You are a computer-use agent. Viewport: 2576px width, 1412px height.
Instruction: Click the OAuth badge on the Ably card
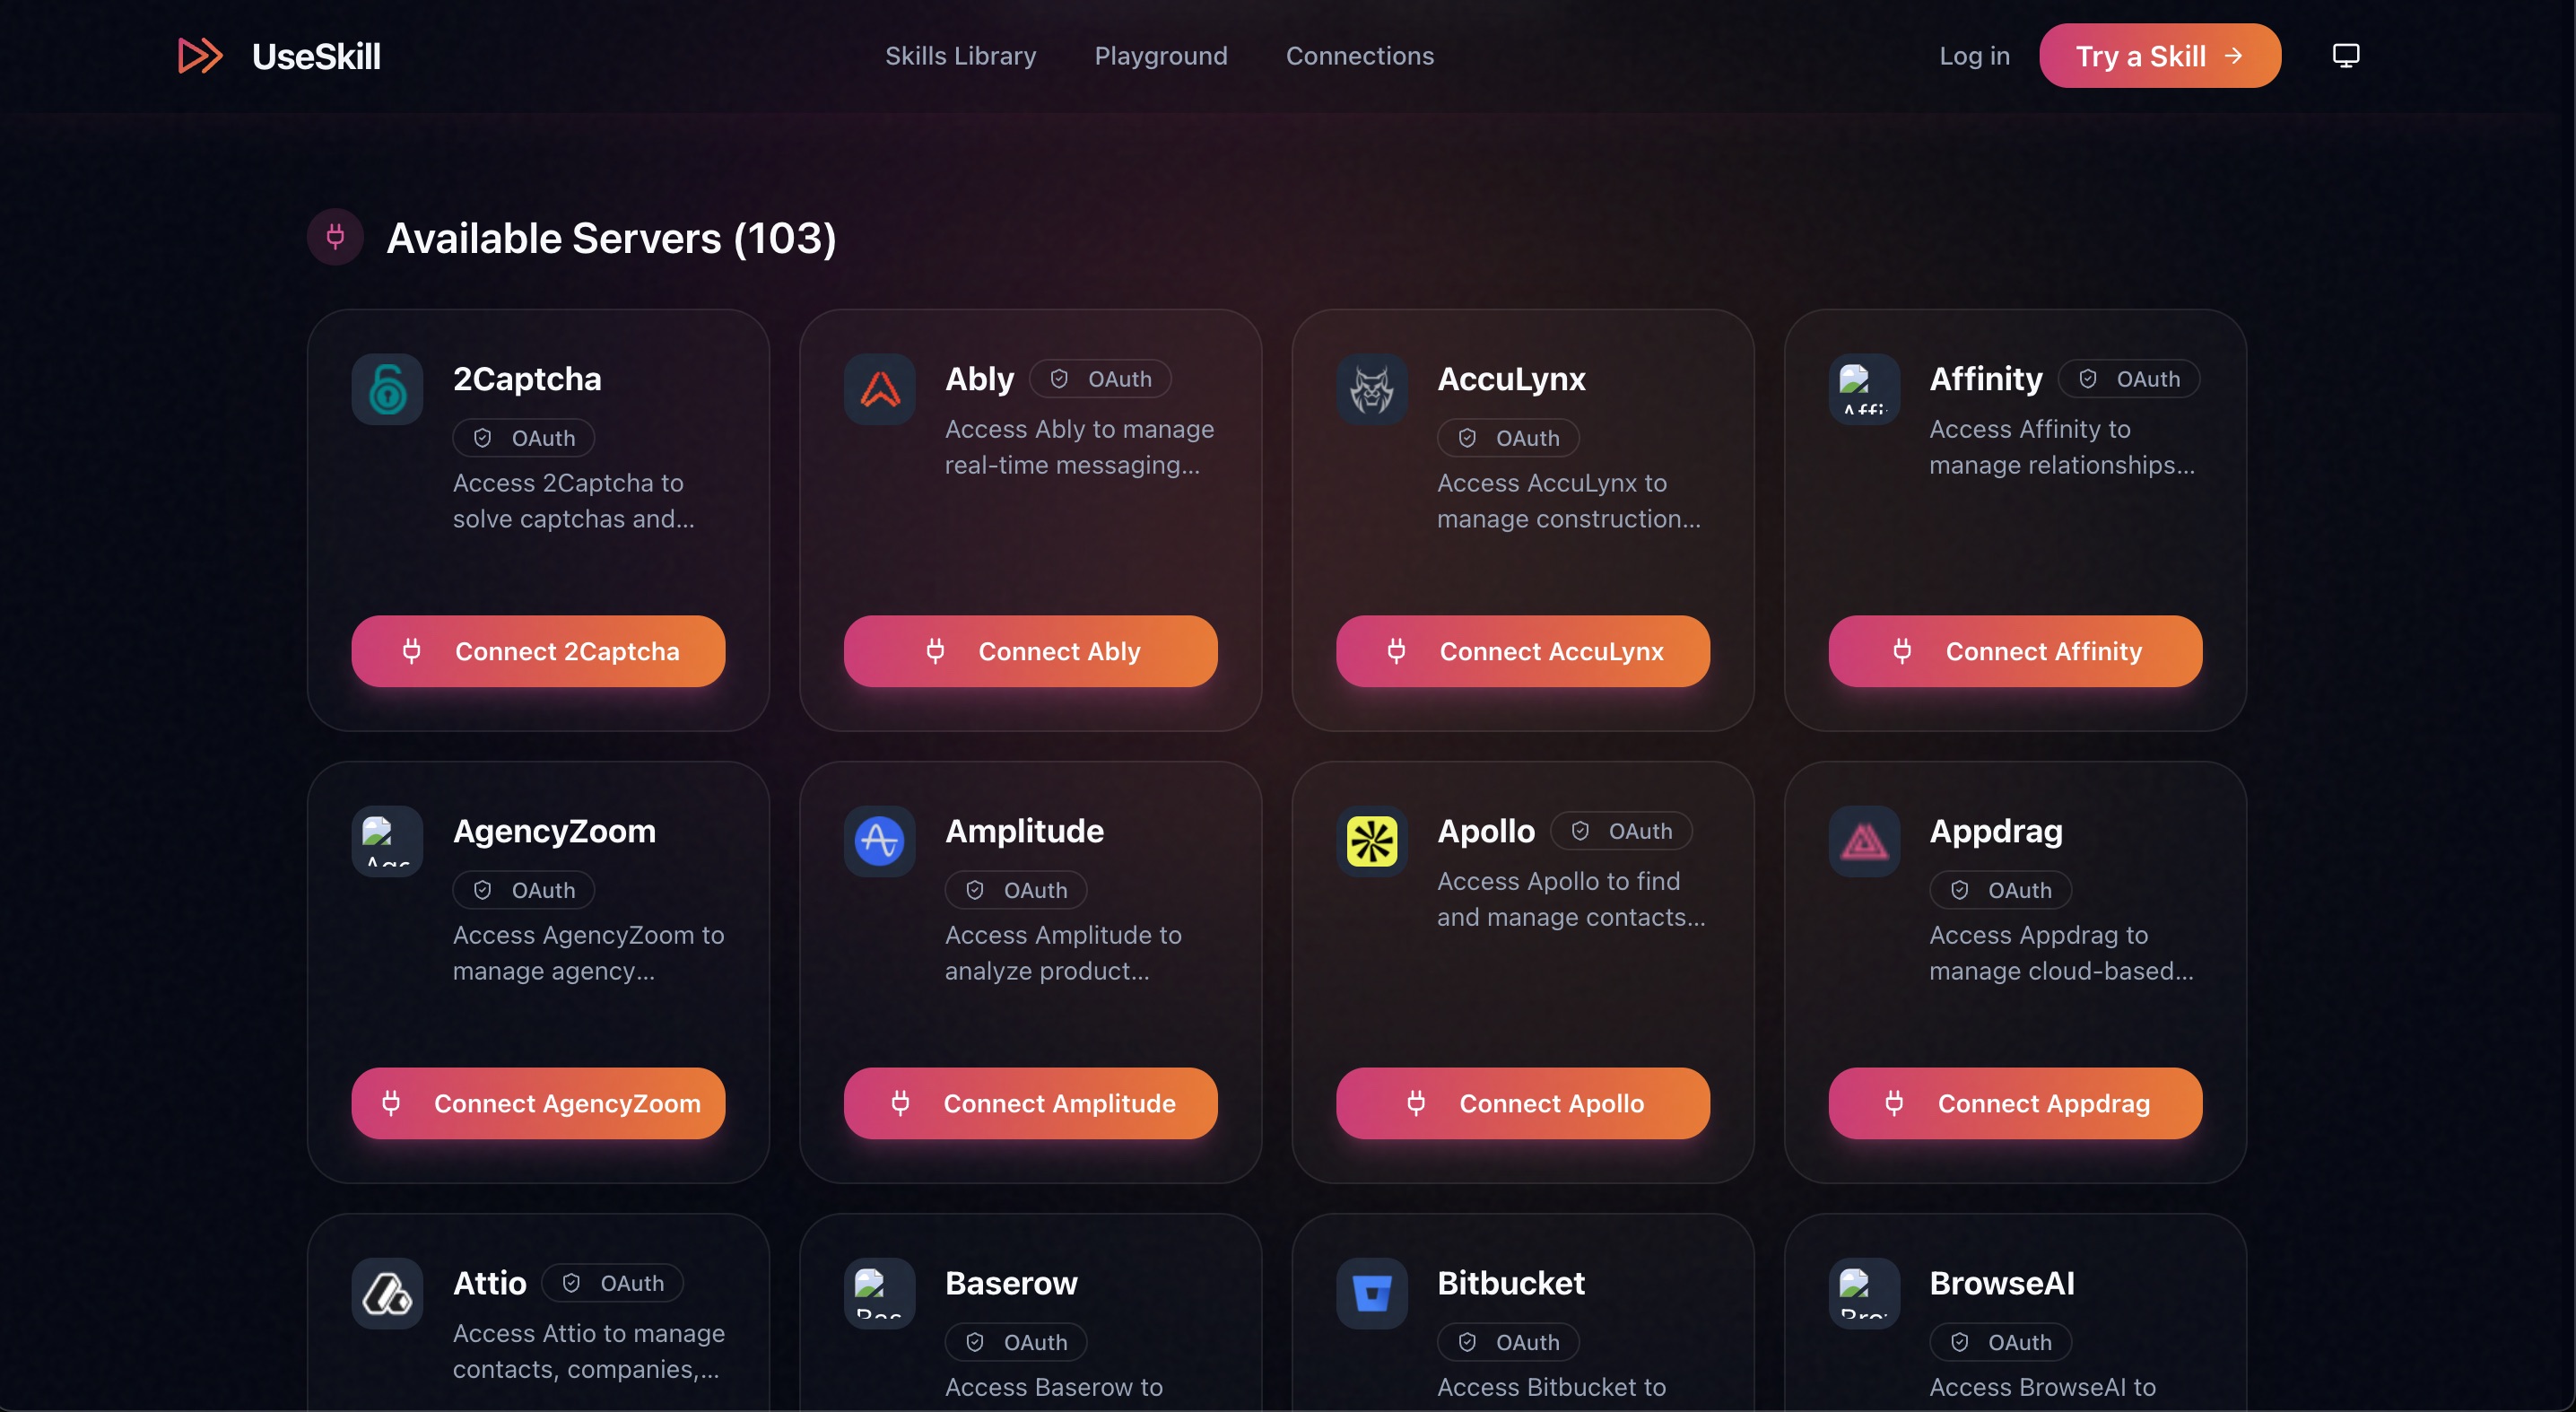point(1101,378)
